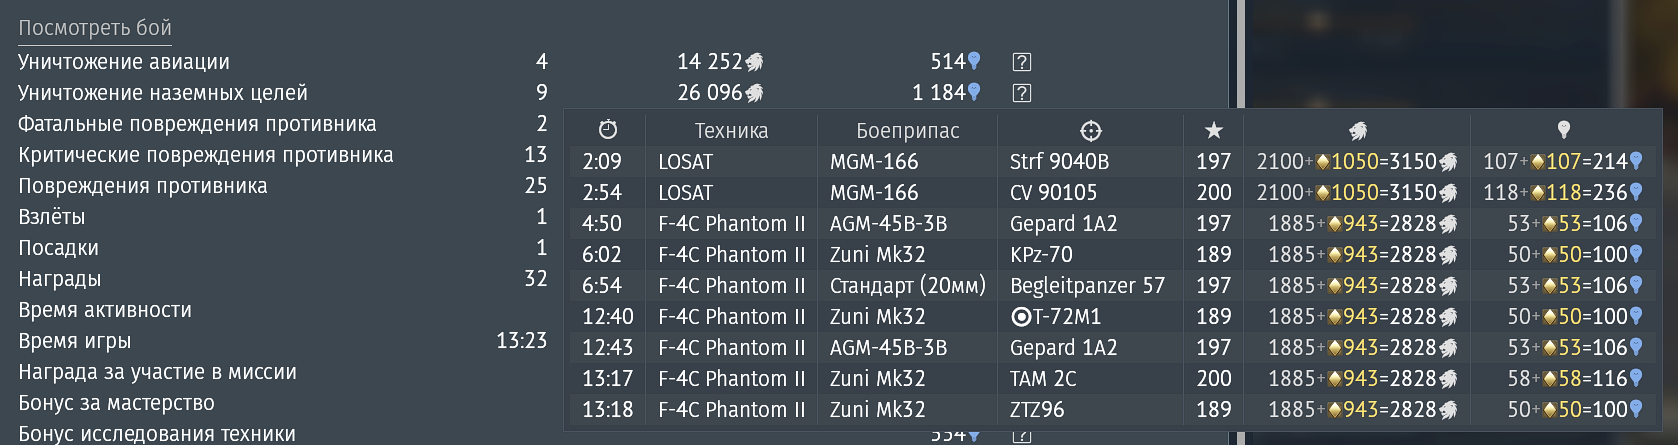Screen dimensions: 1678x445
Task: Select the CV 90105 kill row
Action: click(1112, 192)
